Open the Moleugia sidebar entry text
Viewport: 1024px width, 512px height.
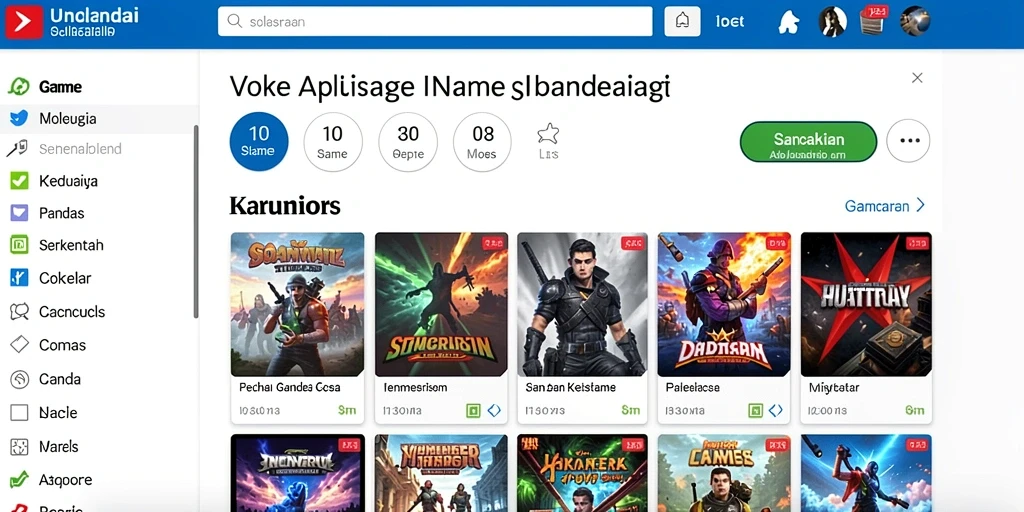pos(67,118)
